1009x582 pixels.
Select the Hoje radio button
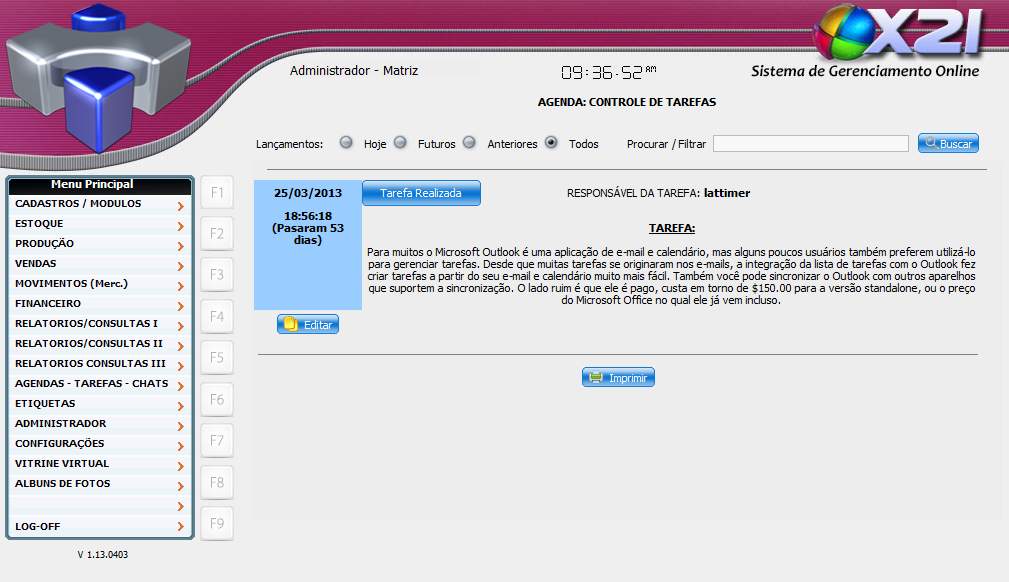pos(347,143)
